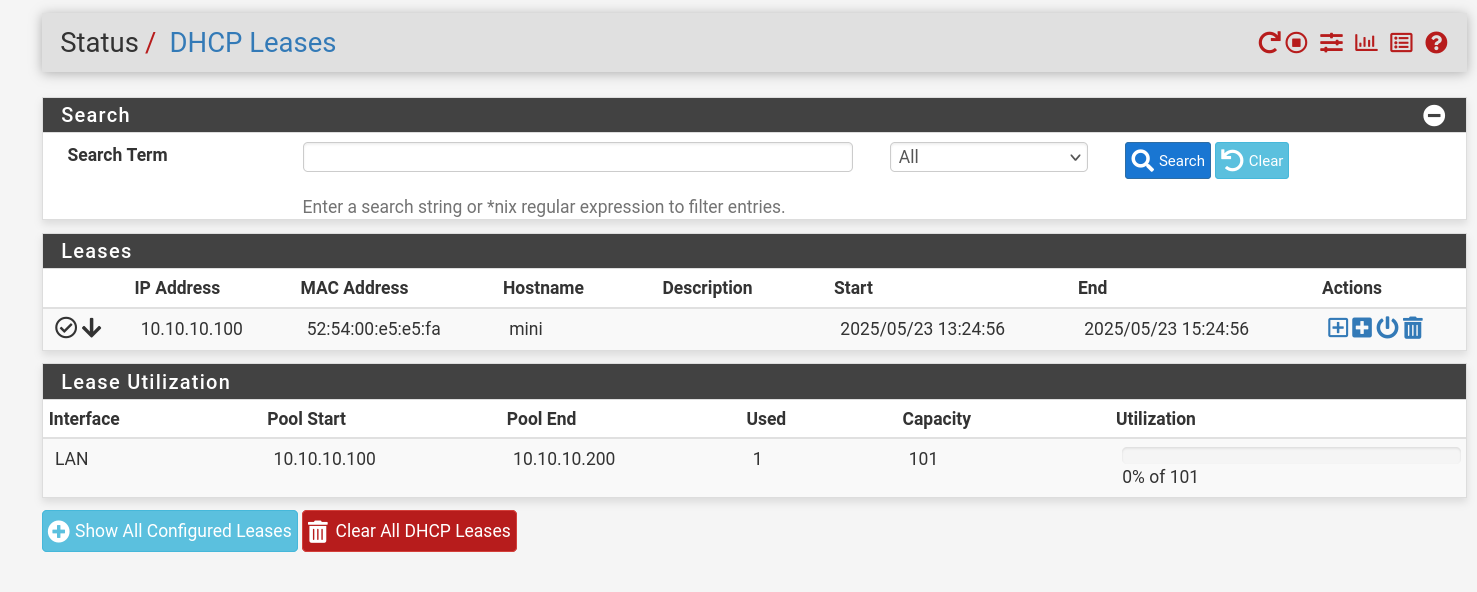1477x592 pixels.
Task: Open related log entries list icon
Action: pyautogui.click(x=1401, y=43)
